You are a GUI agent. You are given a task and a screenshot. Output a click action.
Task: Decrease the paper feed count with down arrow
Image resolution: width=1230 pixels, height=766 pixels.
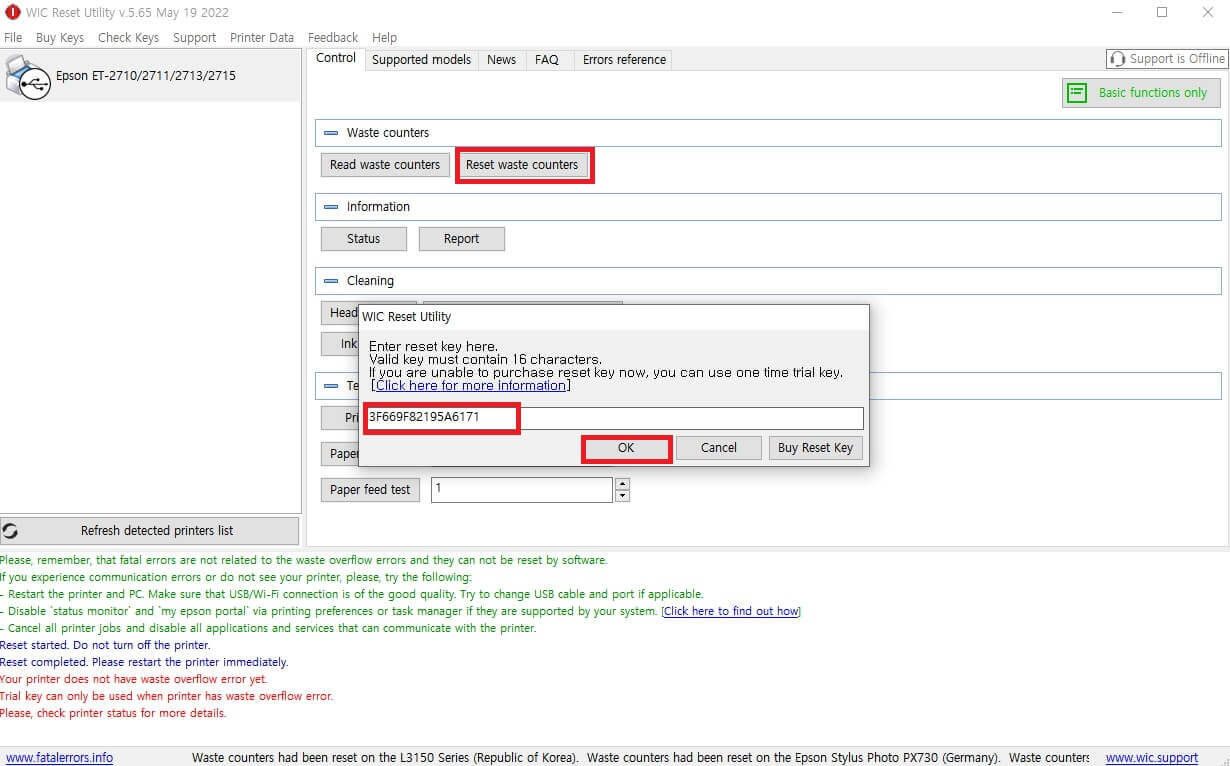tap(623, 496)
